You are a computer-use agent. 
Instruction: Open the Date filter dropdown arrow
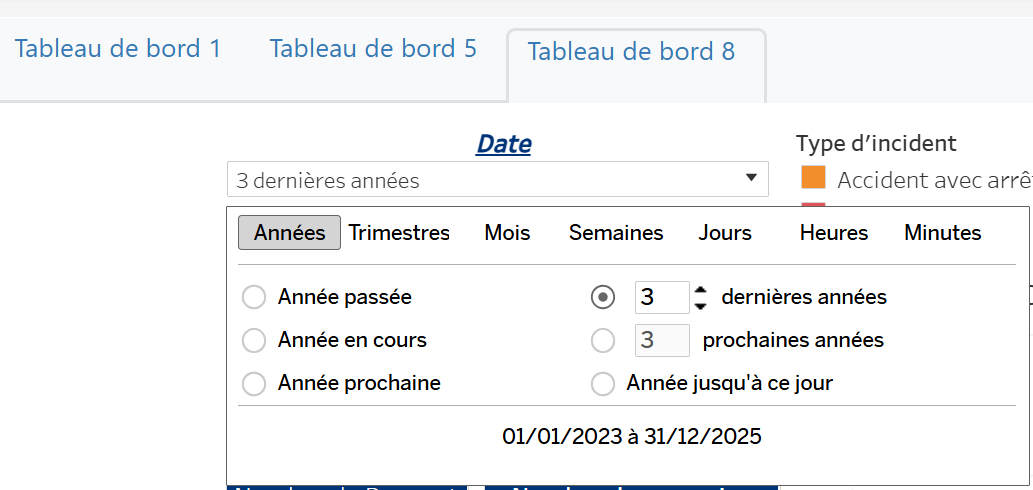tap(751, 179)
